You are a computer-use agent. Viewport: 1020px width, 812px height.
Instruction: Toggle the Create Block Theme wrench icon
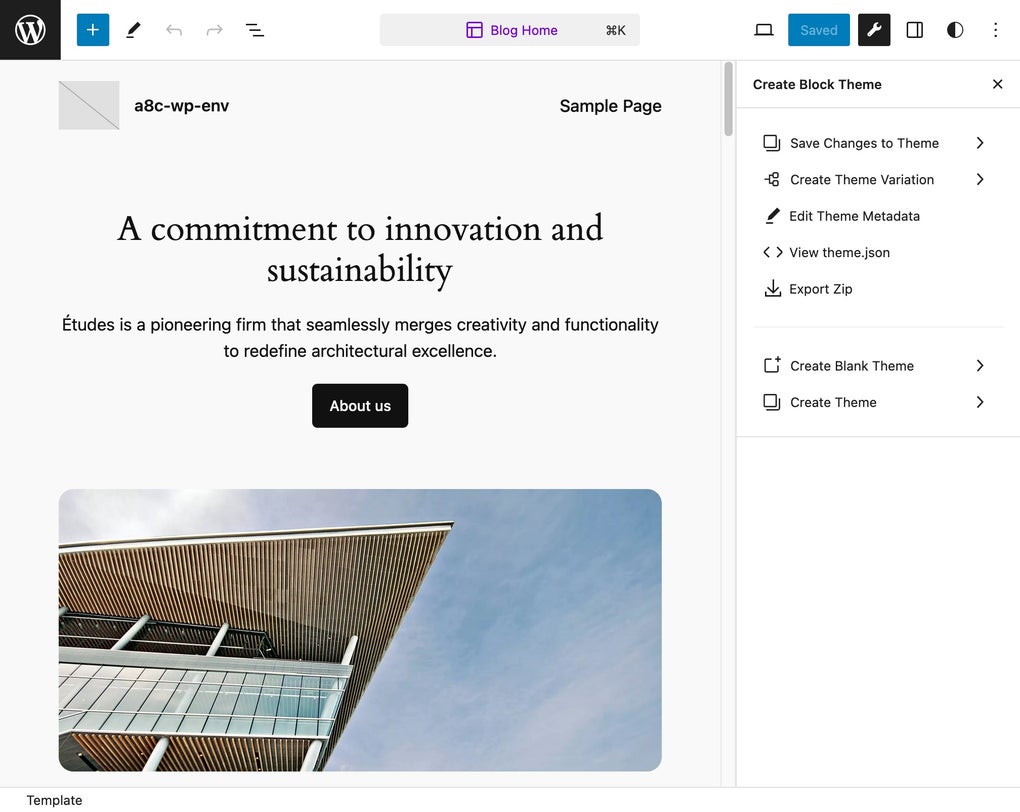[874, 30]
